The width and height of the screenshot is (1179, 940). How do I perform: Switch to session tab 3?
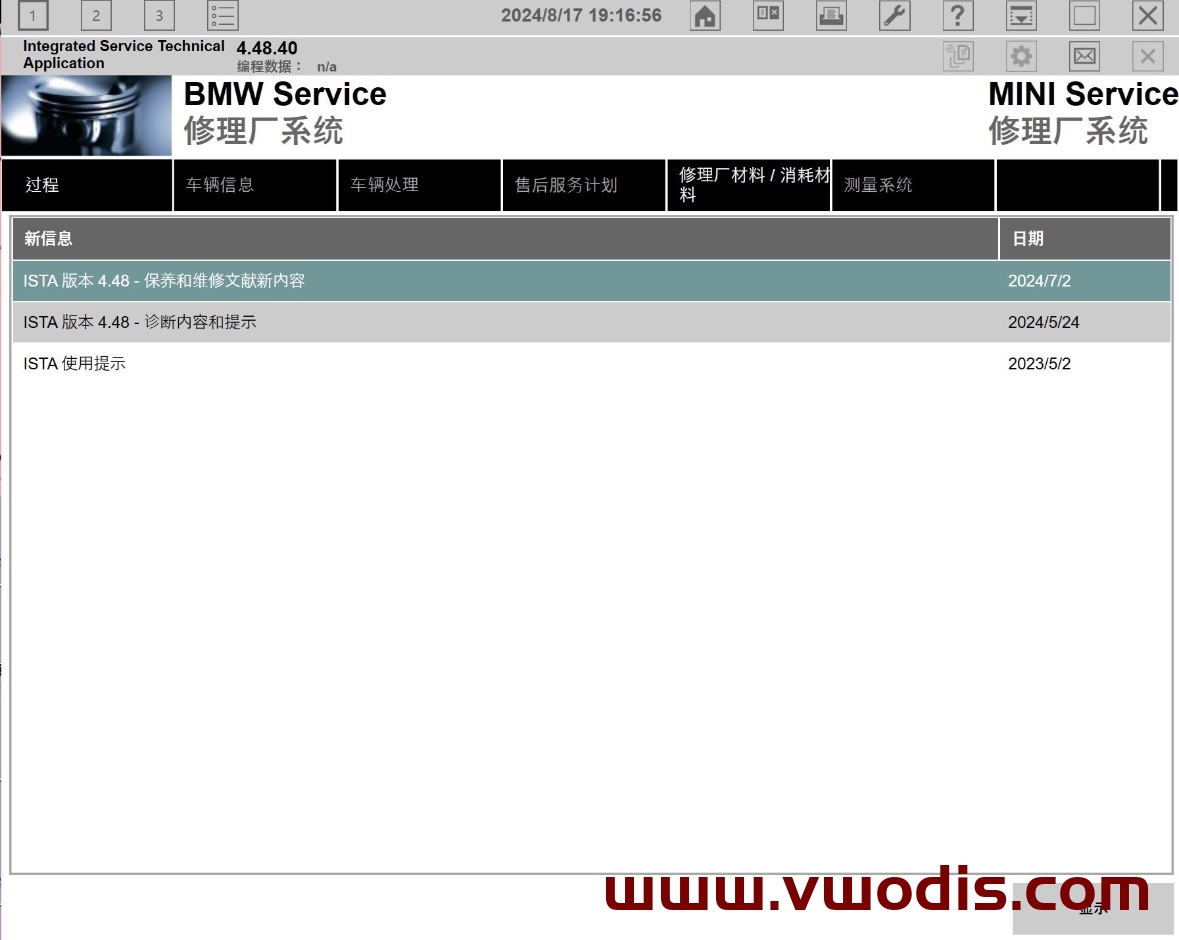point(160,16)
